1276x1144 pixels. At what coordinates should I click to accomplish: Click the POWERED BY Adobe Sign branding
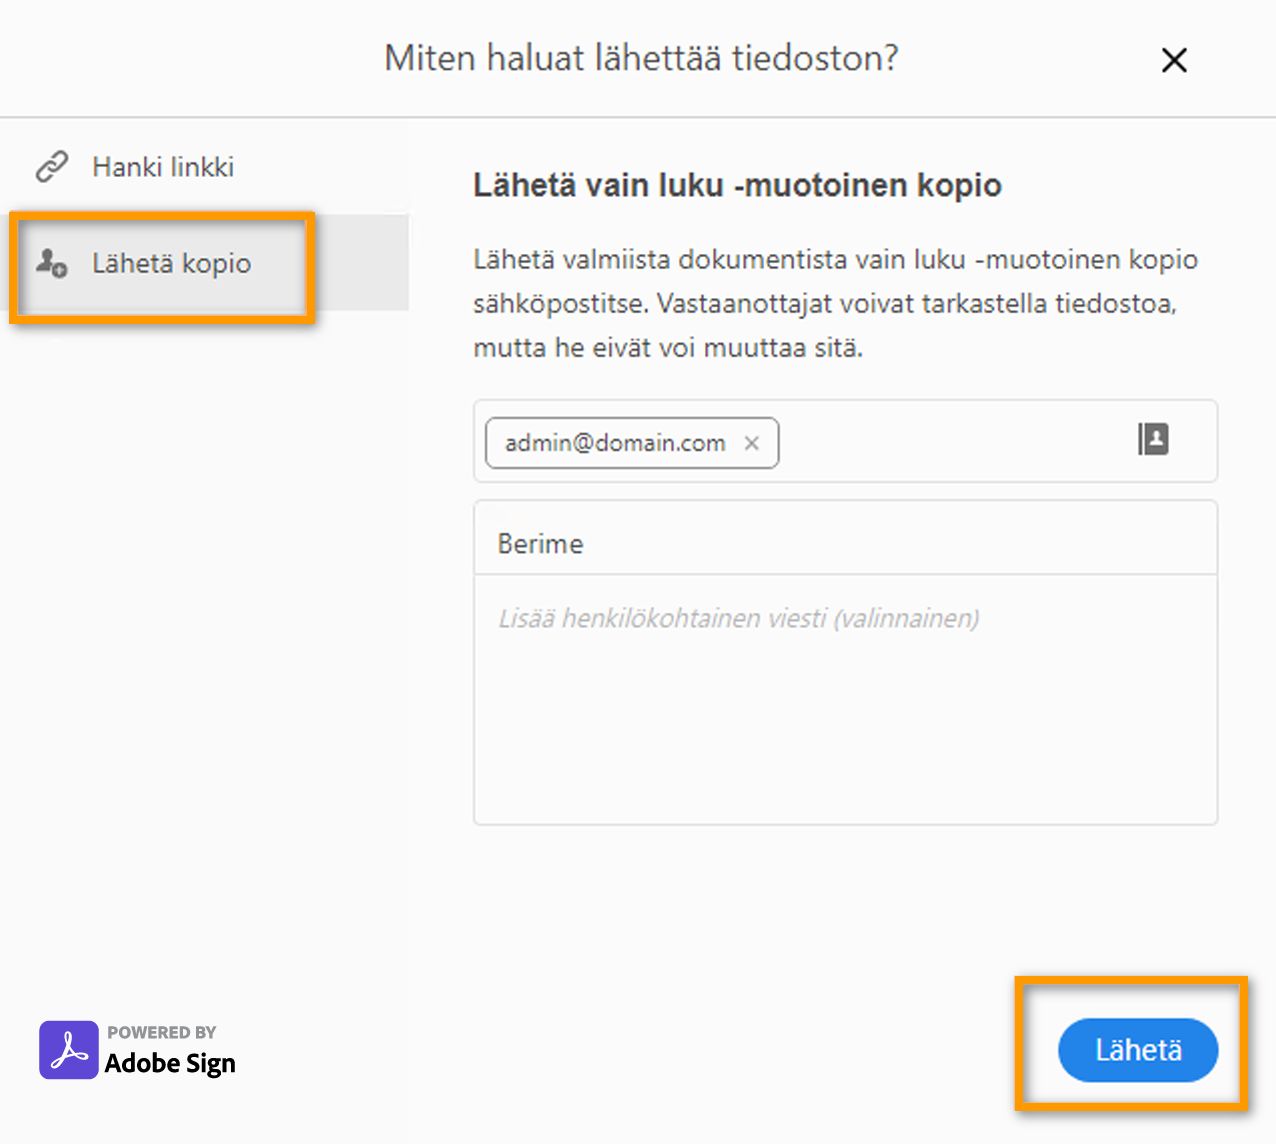click(170, 1048)
